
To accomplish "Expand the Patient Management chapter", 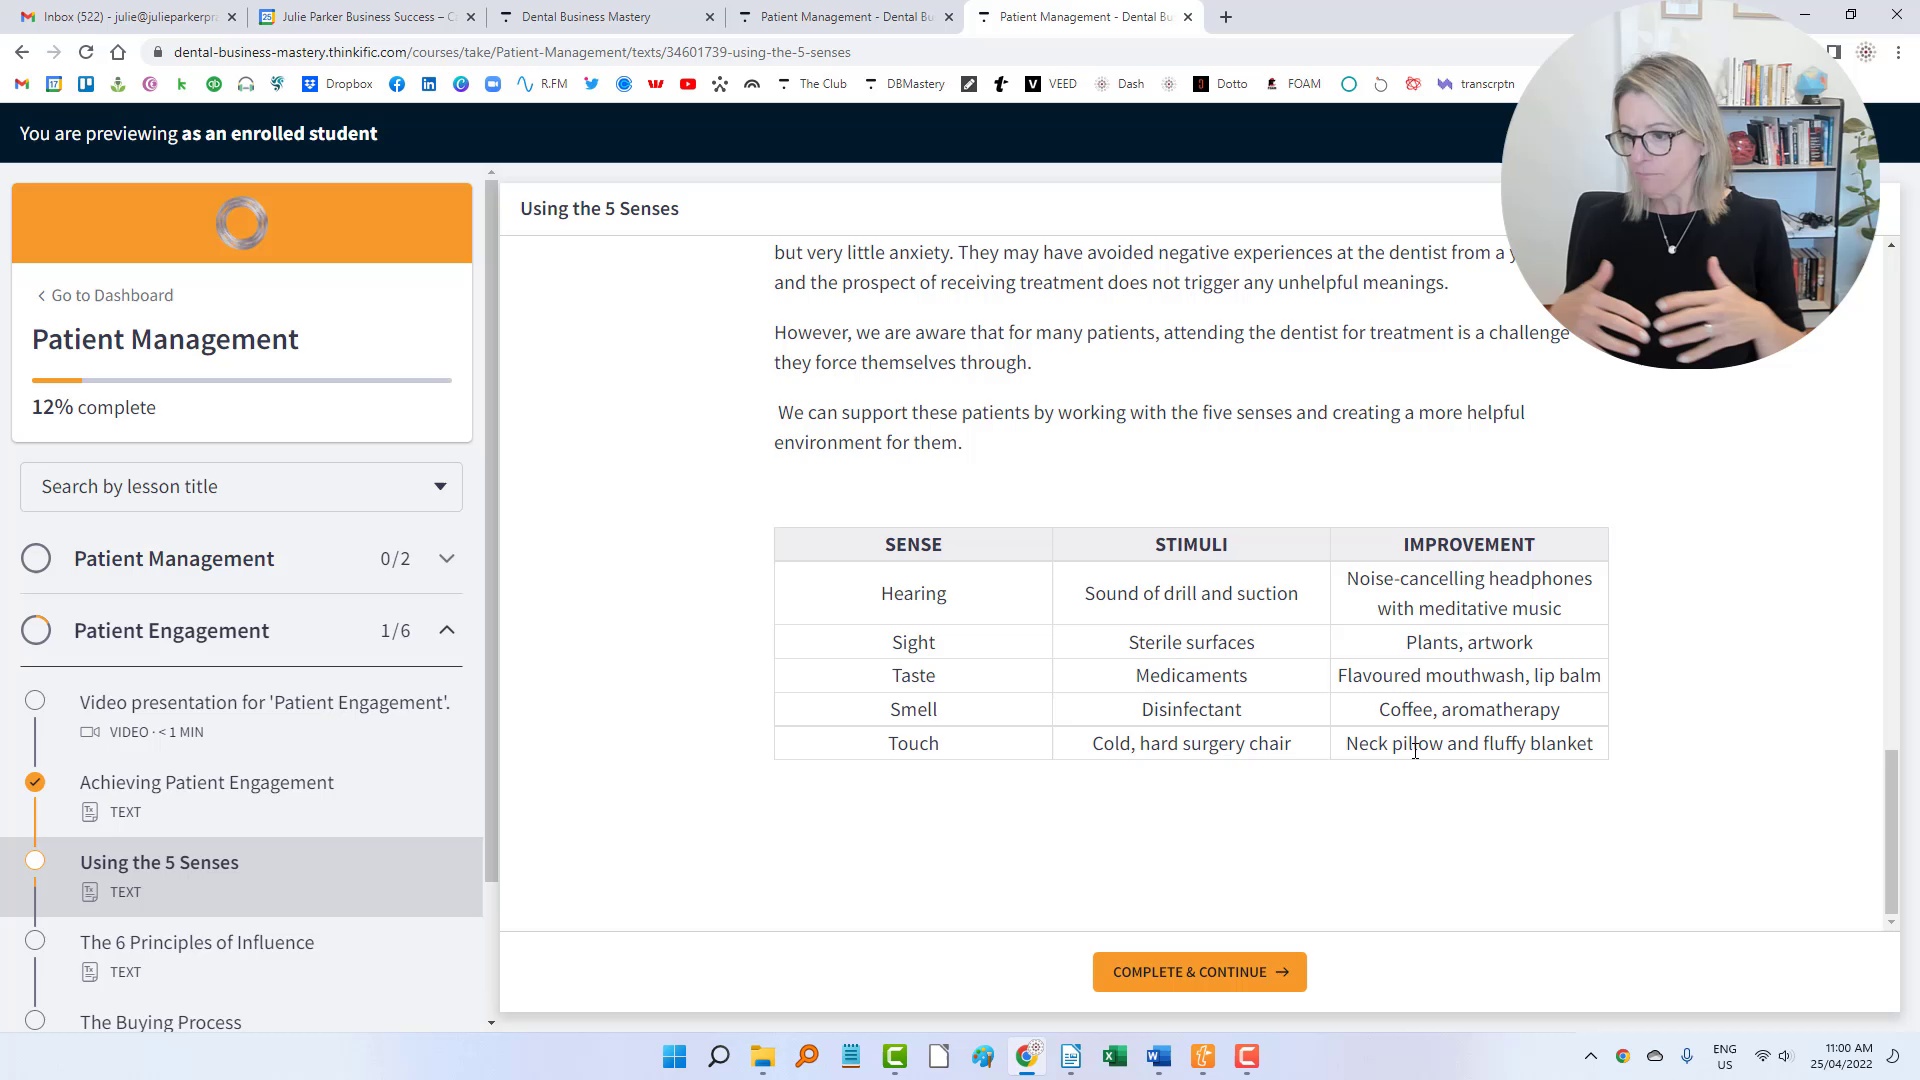I will tap(447, 559).
